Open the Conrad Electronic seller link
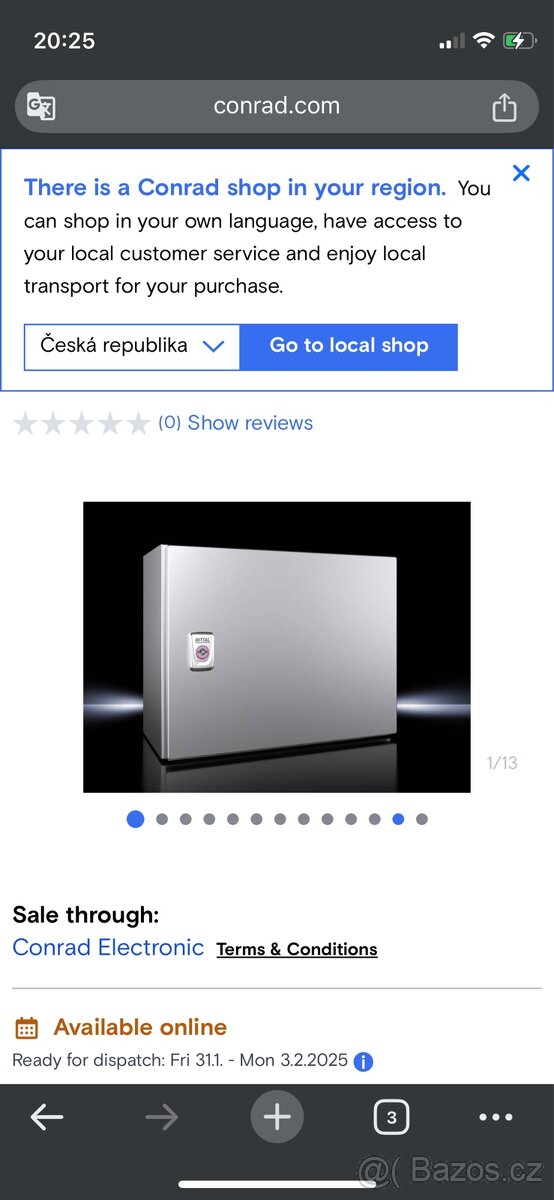 click(108, 947)
